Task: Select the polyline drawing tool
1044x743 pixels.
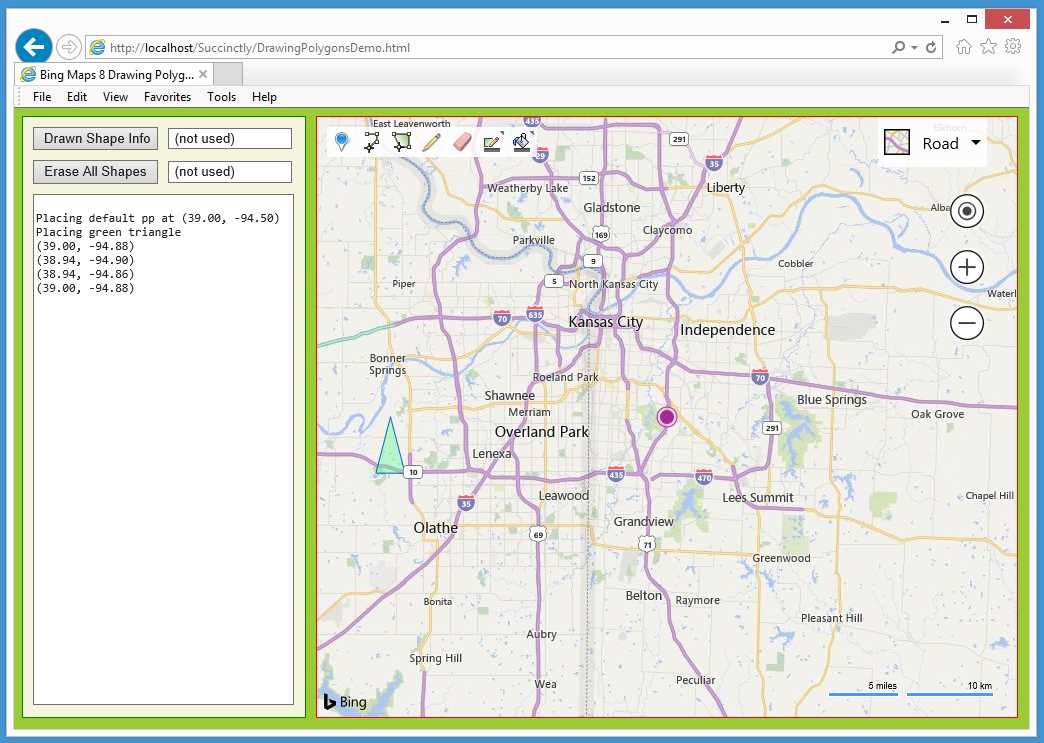Action: point(372,142)
